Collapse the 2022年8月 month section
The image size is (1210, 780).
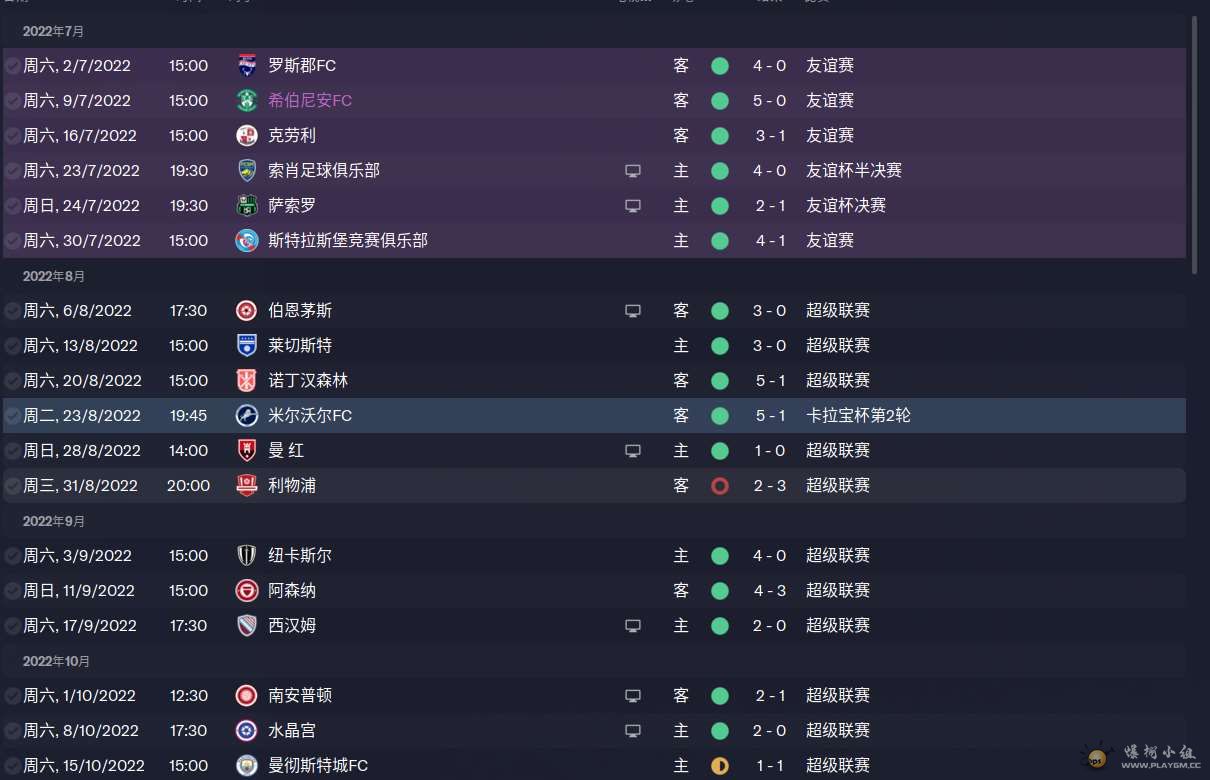click(54, 276)
